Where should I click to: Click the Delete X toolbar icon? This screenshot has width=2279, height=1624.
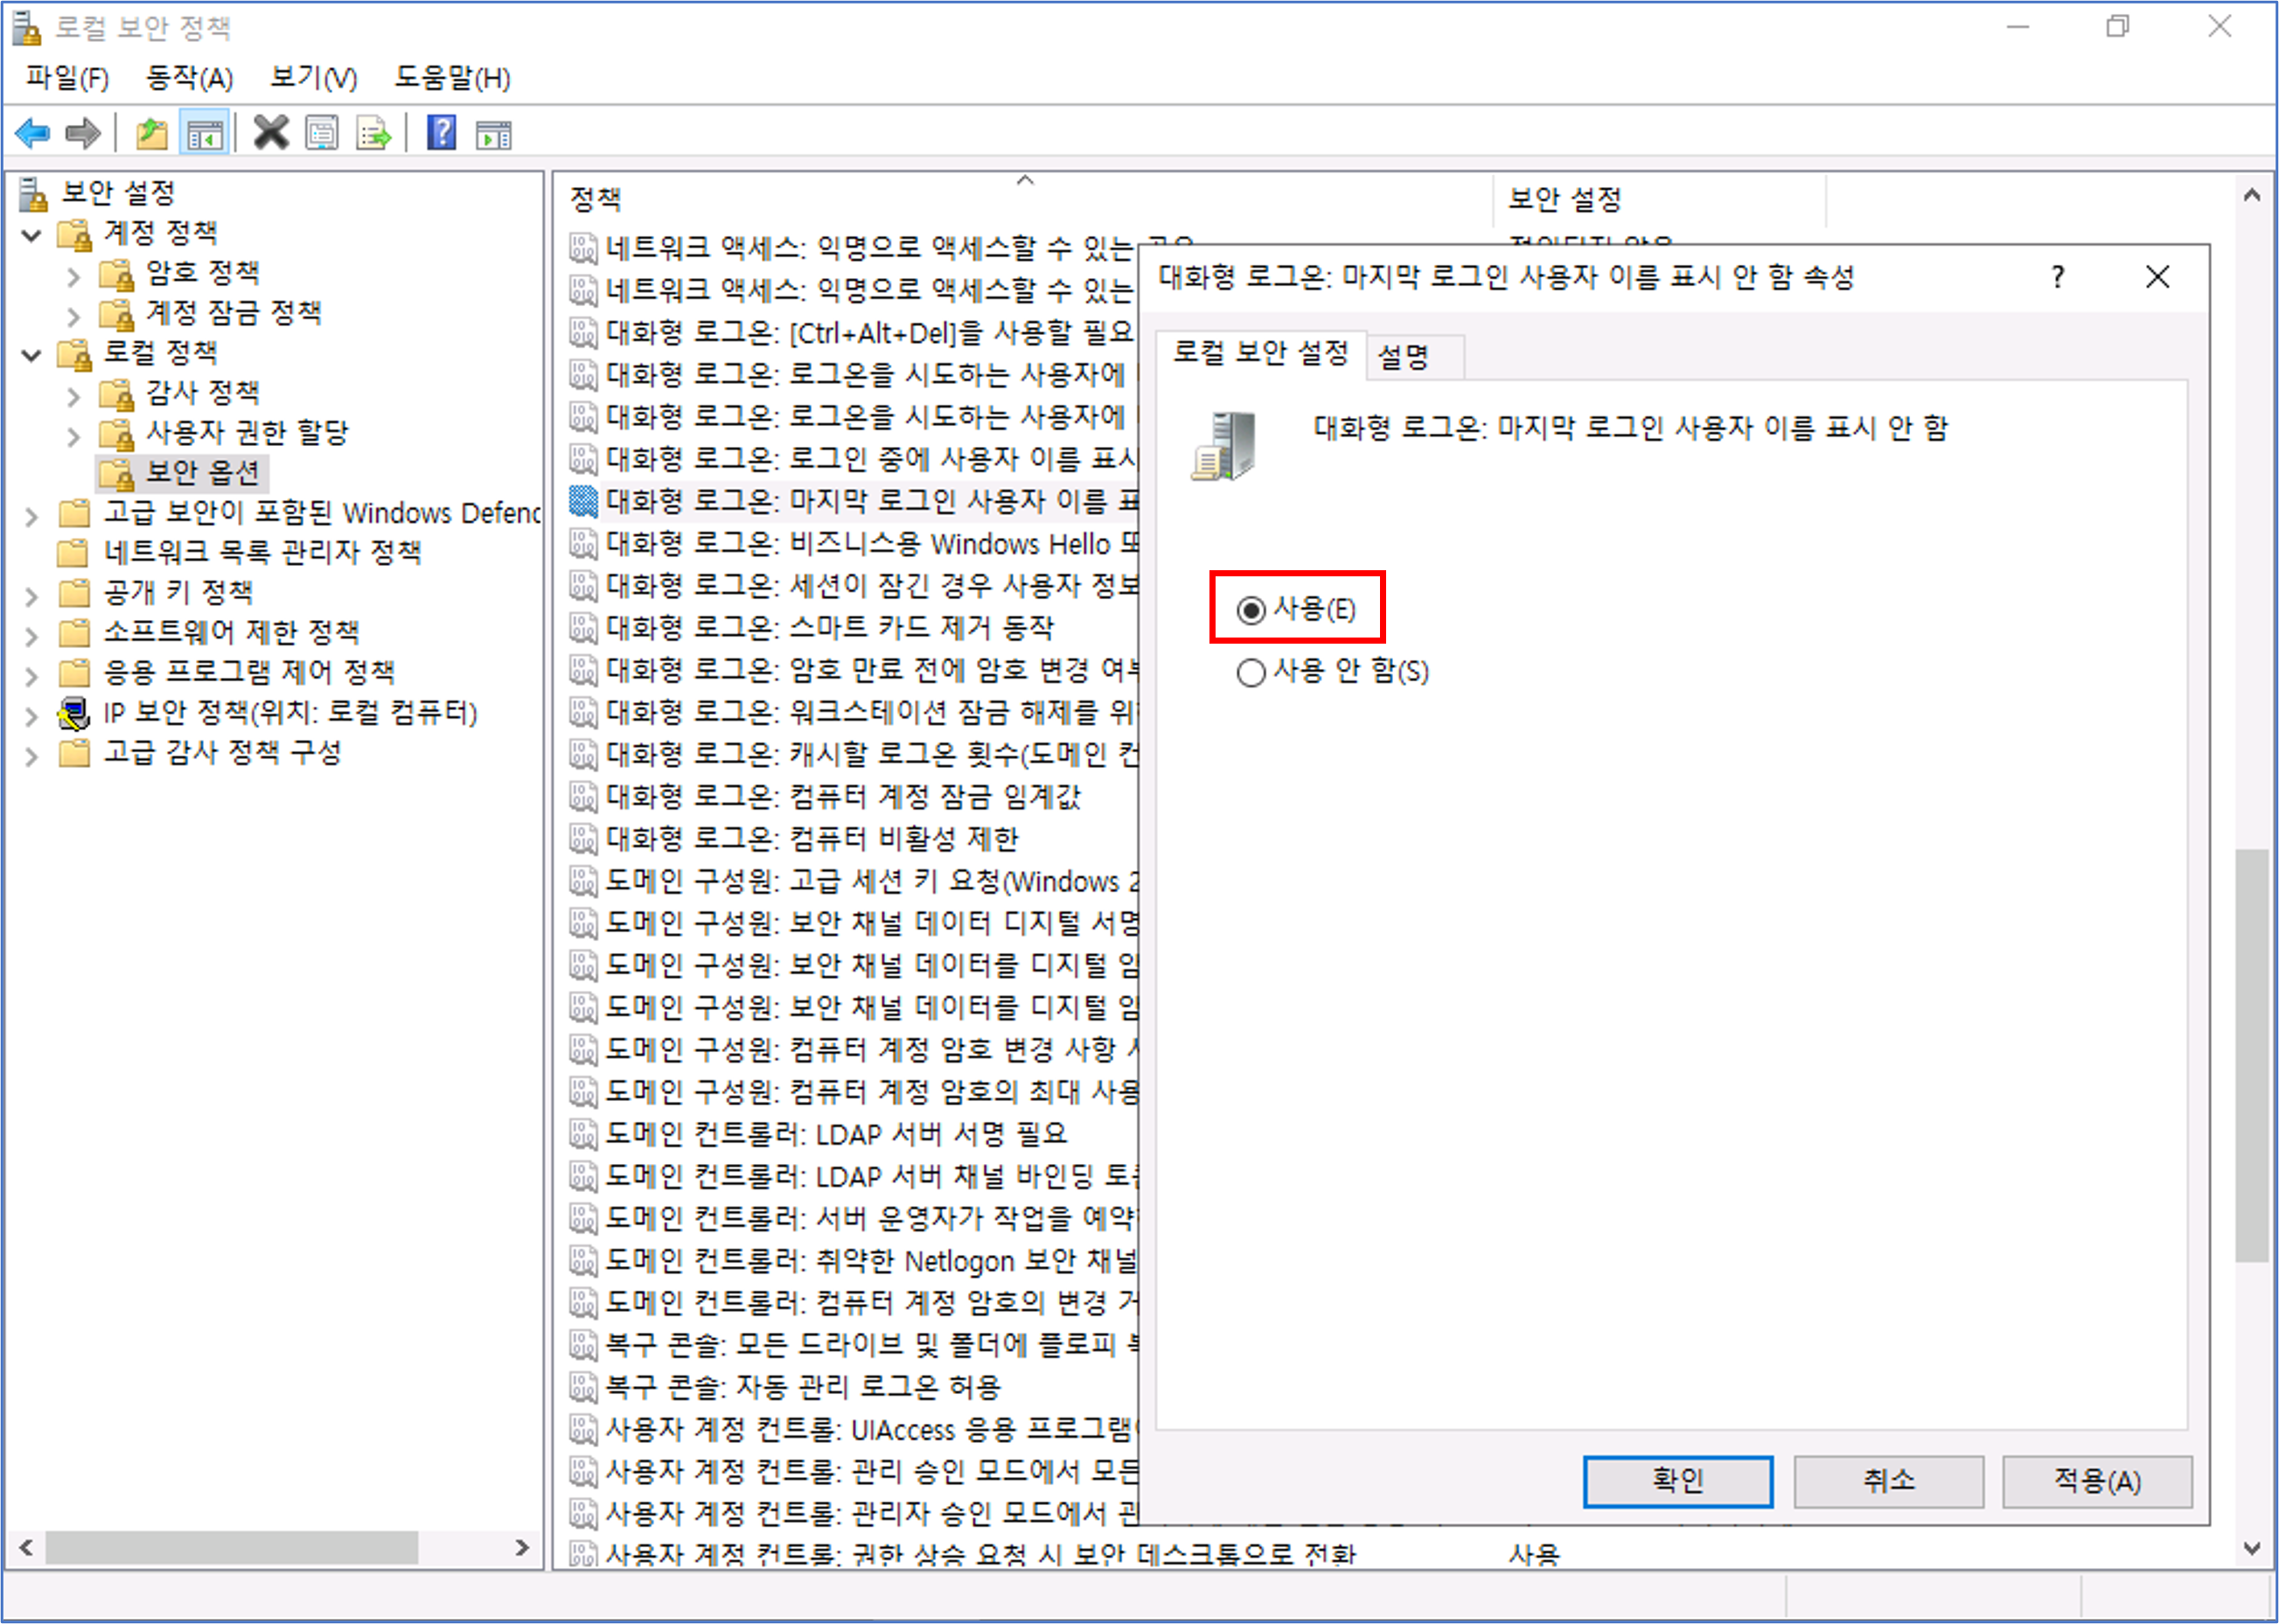tap(270, 133)
